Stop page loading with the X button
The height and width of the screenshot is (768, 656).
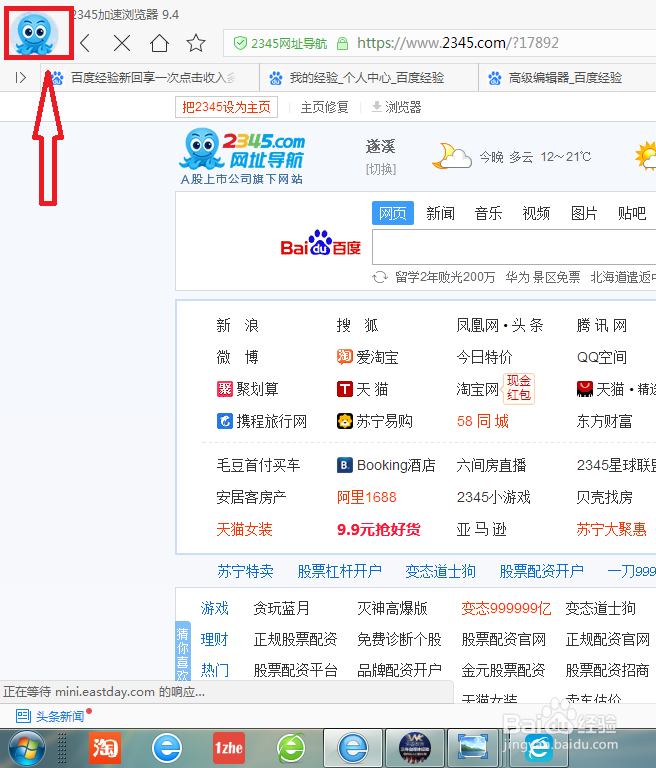pos(121,43)
